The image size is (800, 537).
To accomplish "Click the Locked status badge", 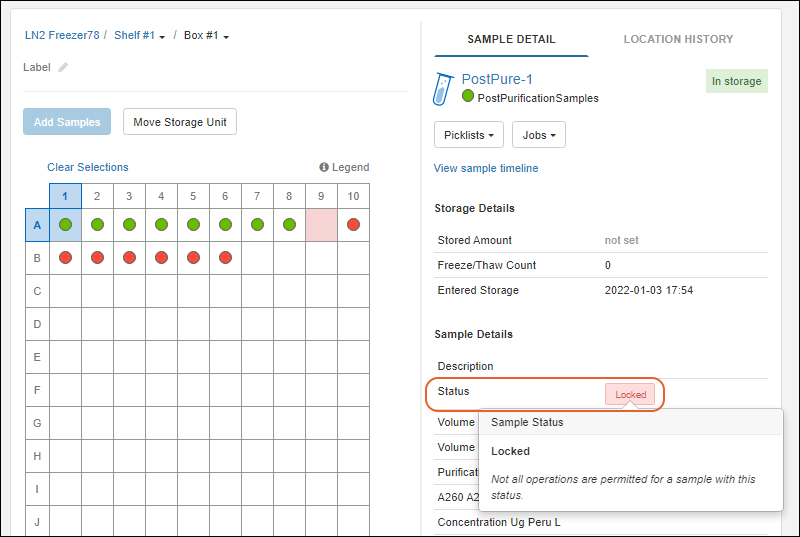I will click(630, 395).
